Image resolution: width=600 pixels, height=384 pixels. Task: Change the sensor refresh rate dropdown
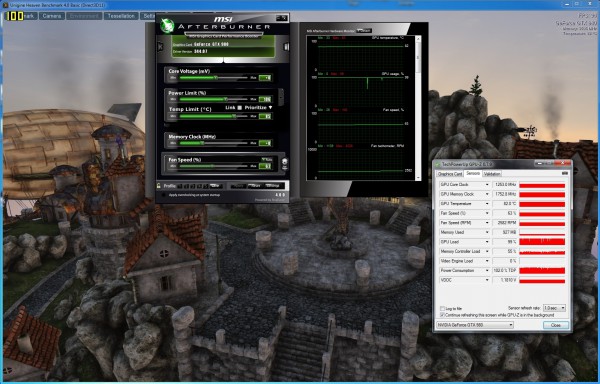[x=554, y=308]
